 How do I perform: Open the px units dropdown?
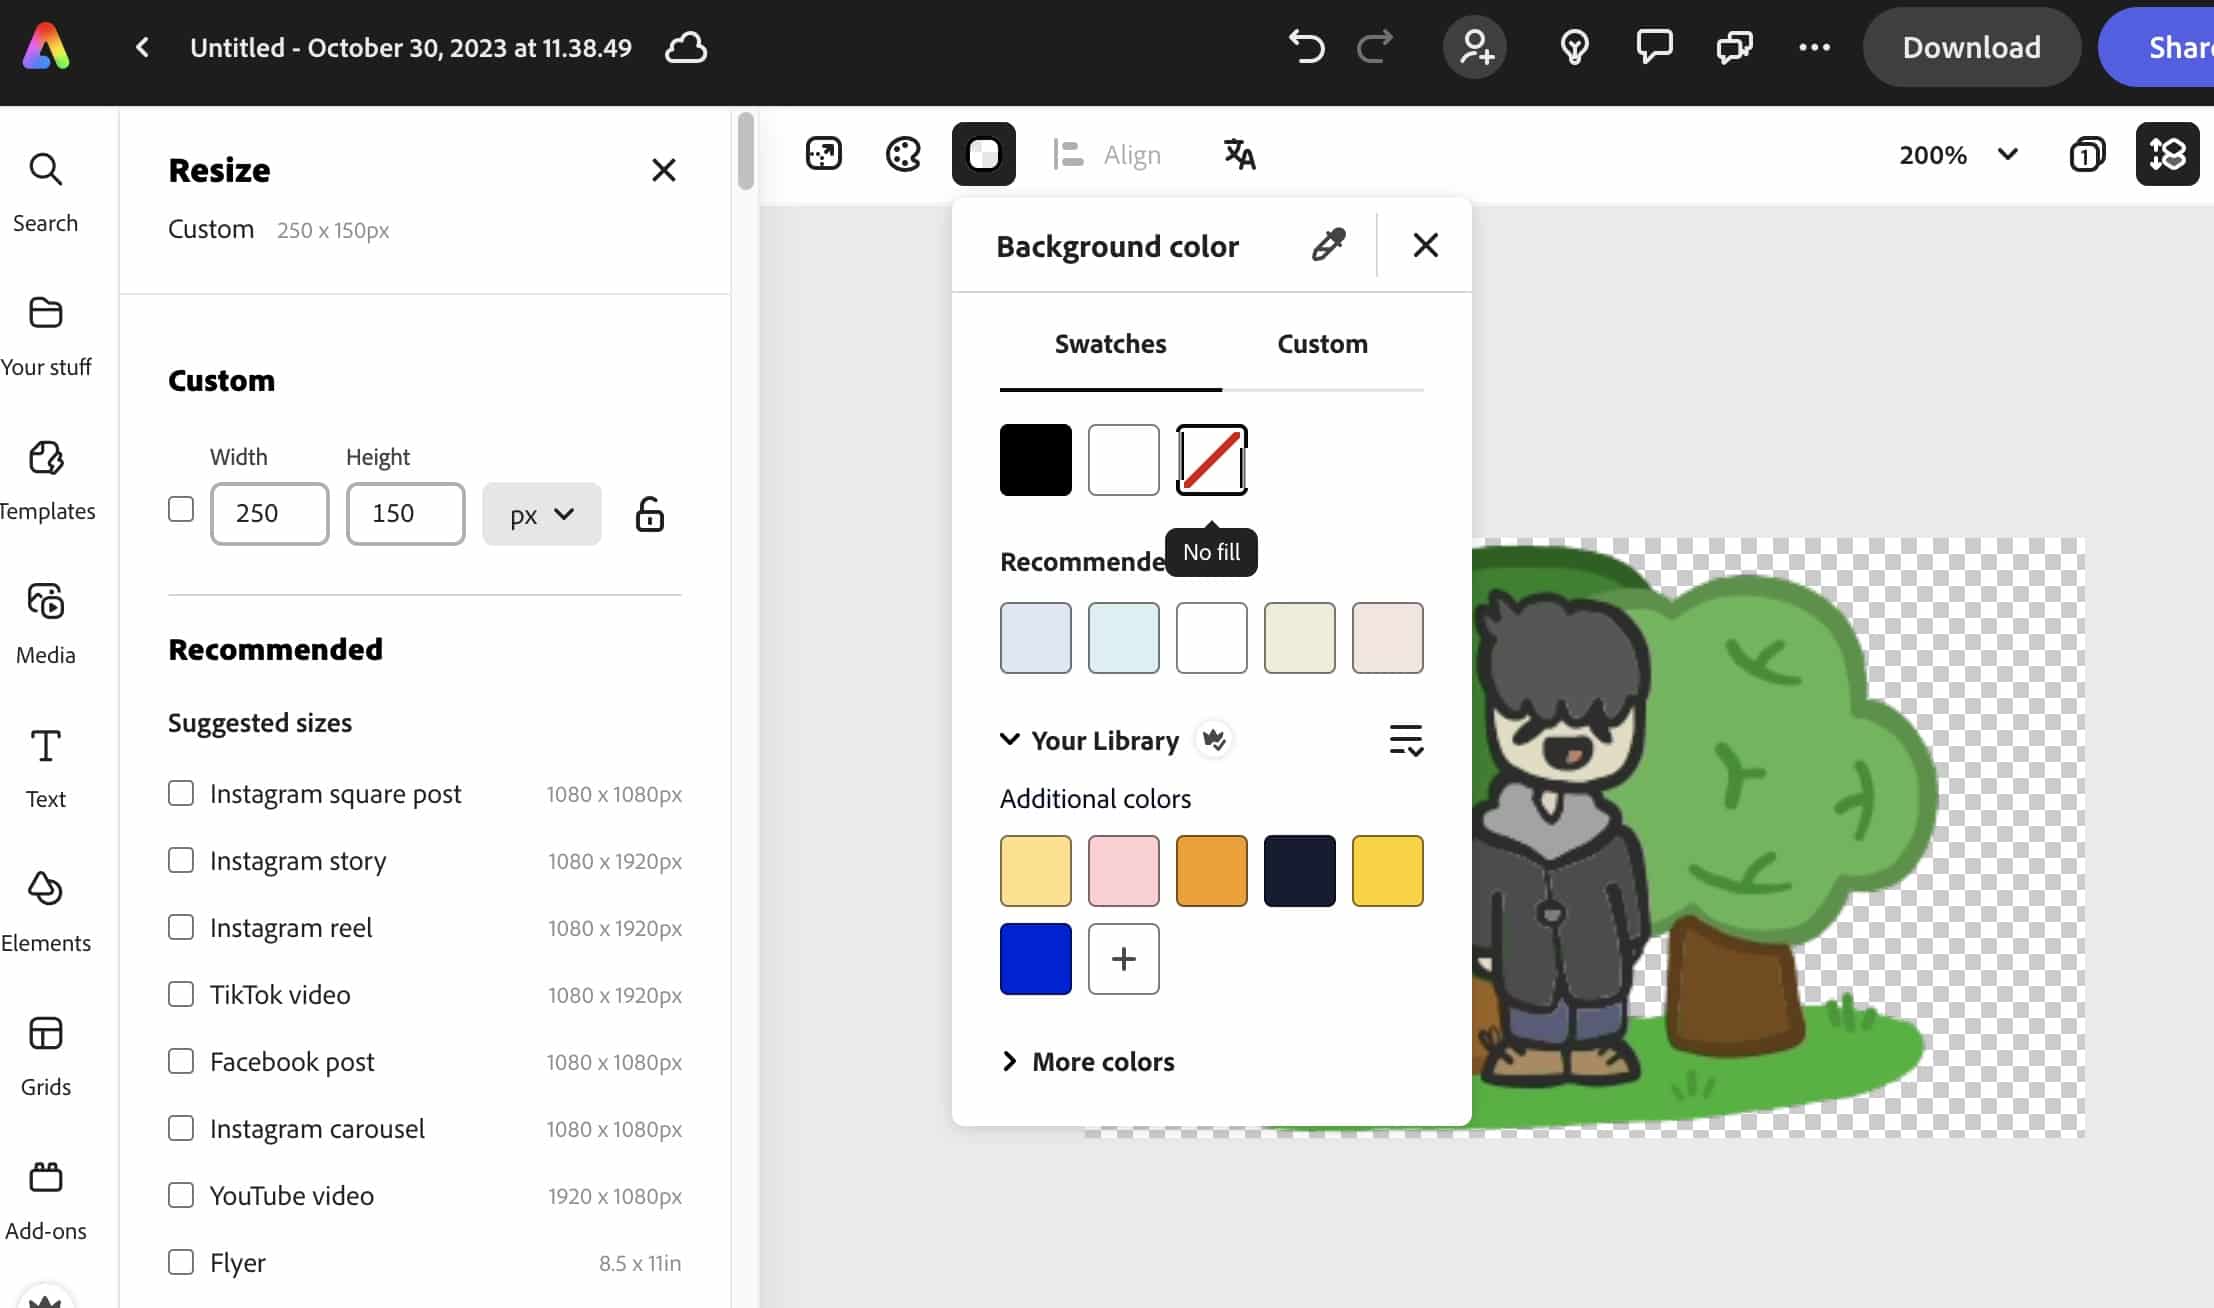[x=542, y=514]
